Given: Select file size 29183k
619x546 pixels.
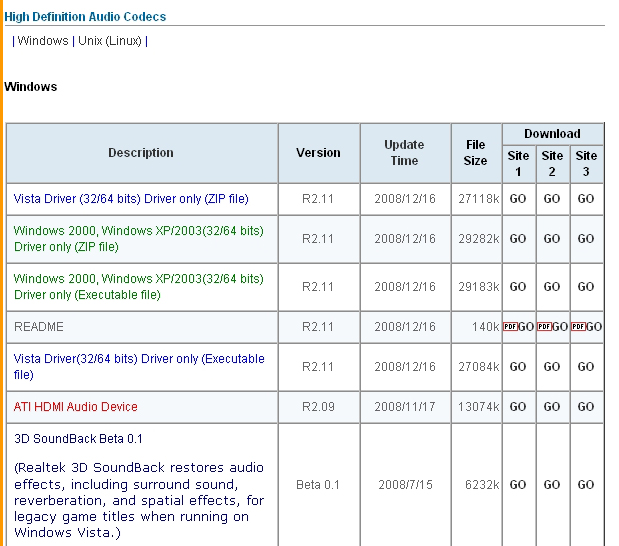Looking at the screenshot, I should 479,287.
